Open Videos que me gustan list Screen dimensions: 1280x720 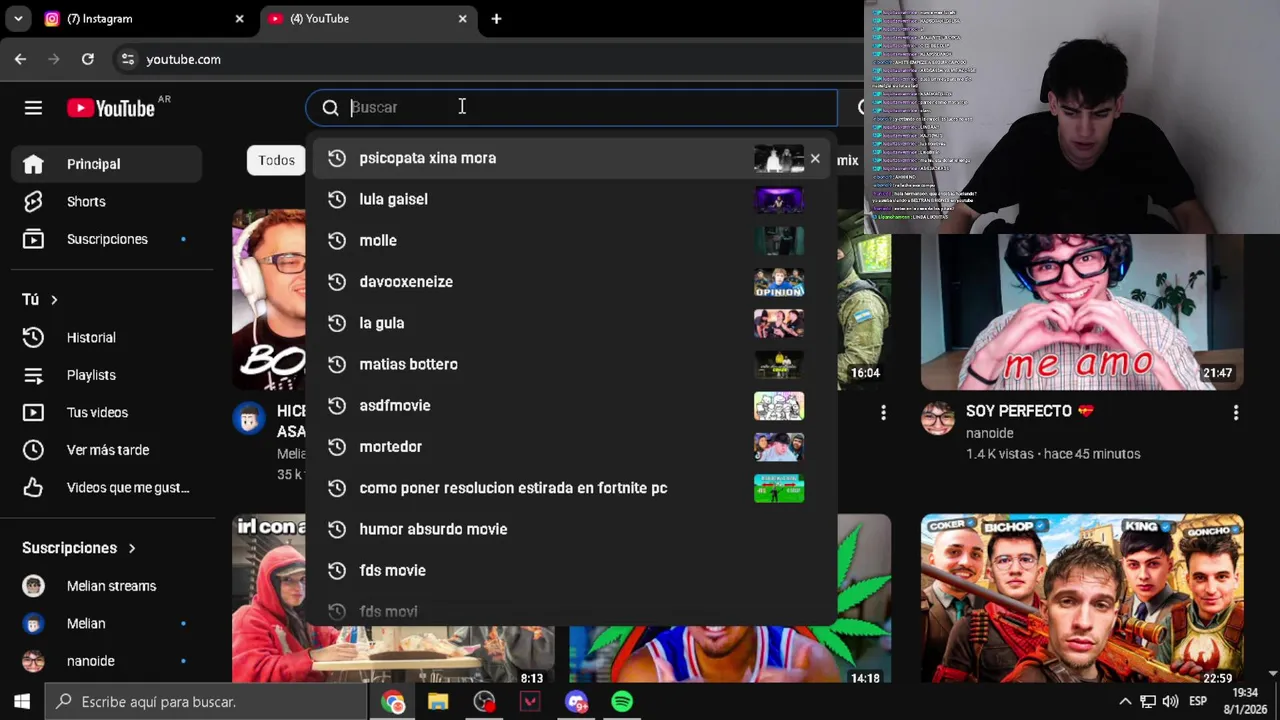pos(107,487)
